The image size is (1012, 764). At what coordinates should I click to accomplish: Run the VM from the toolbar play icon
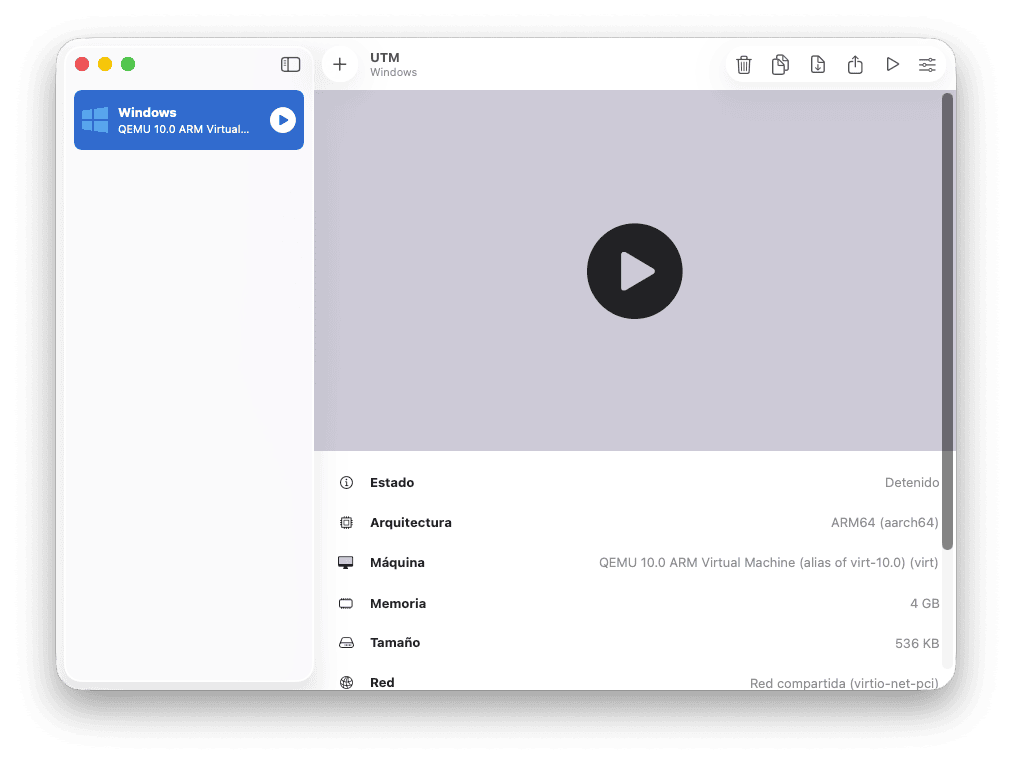click(x=892, y=65)
